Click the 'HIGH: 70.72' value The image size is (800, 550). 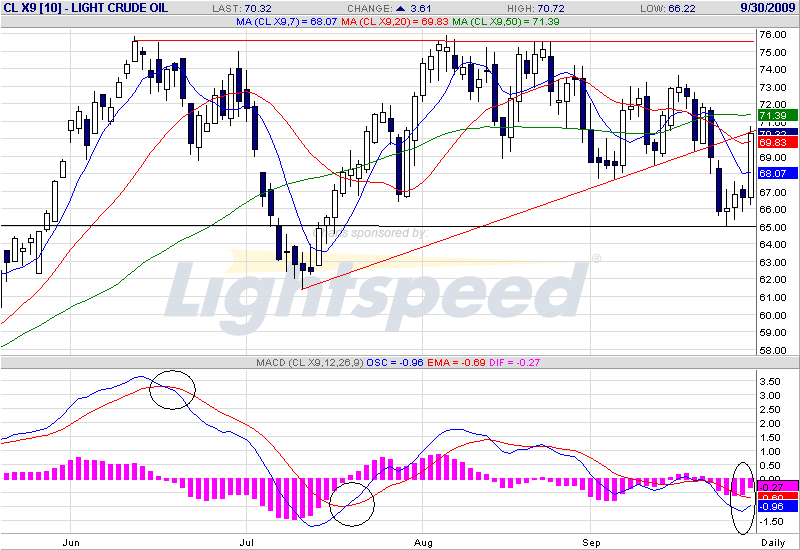(x=536, y=9)
